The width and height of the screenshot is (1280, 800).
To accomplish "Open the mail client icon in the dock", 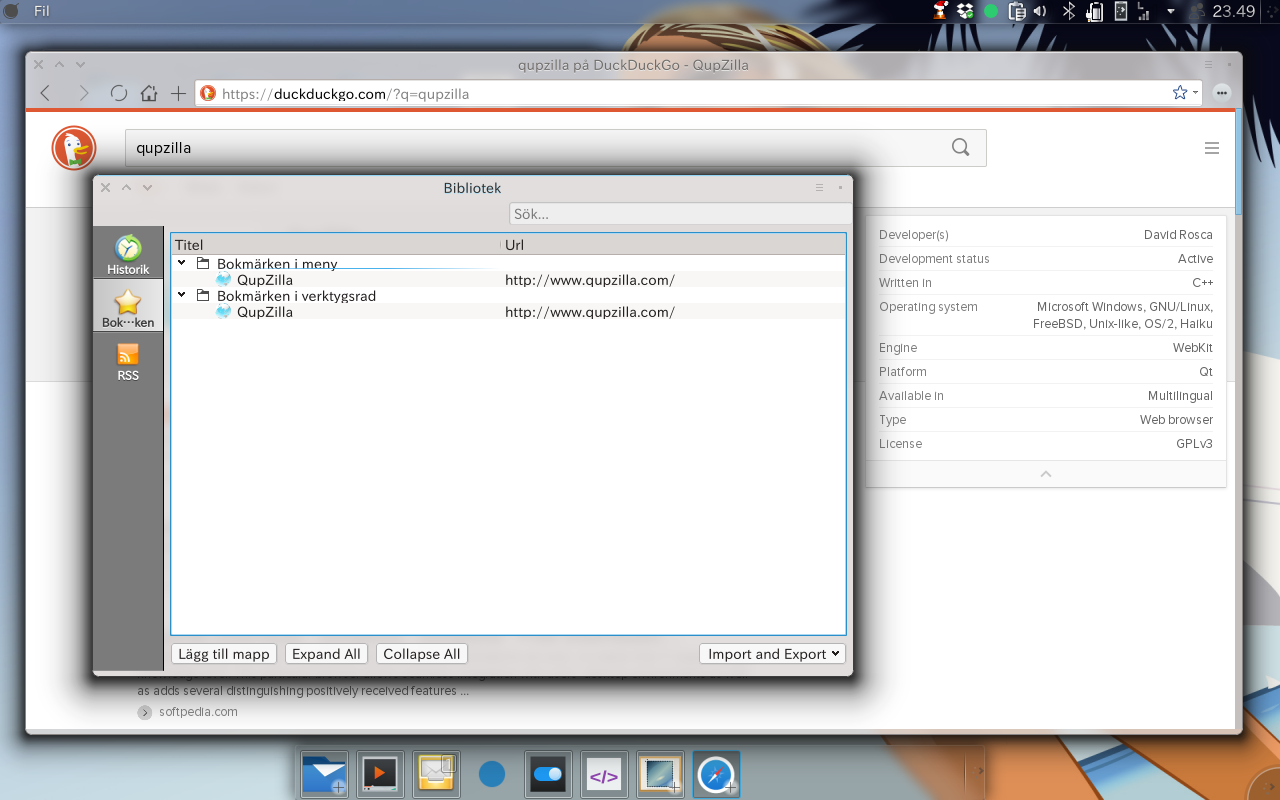I will 436,774.
